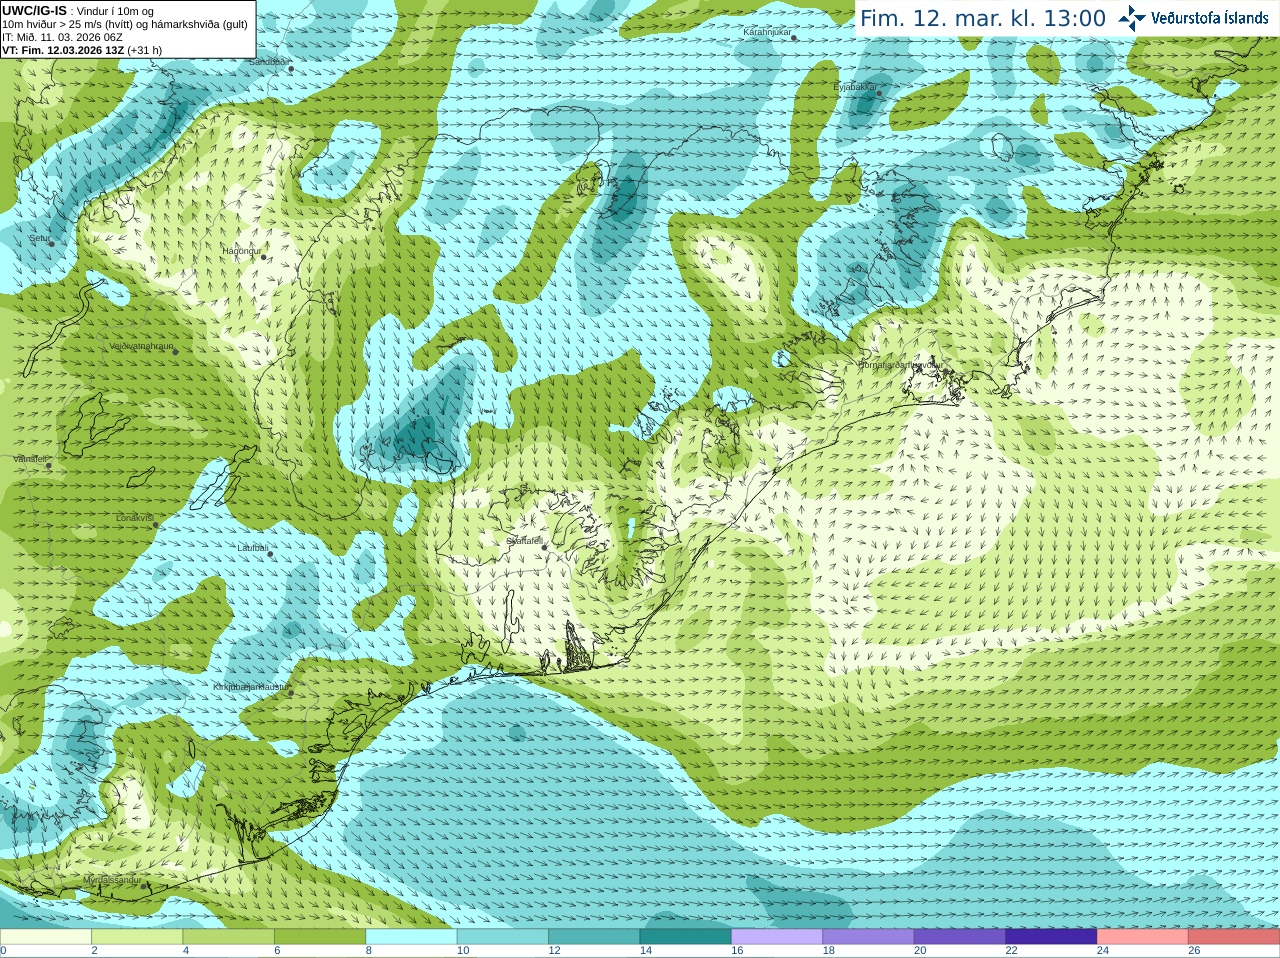Viewport: 1280px width, 958px height.
Task: Click the legend scale number 16
Action: click(737, 951)
